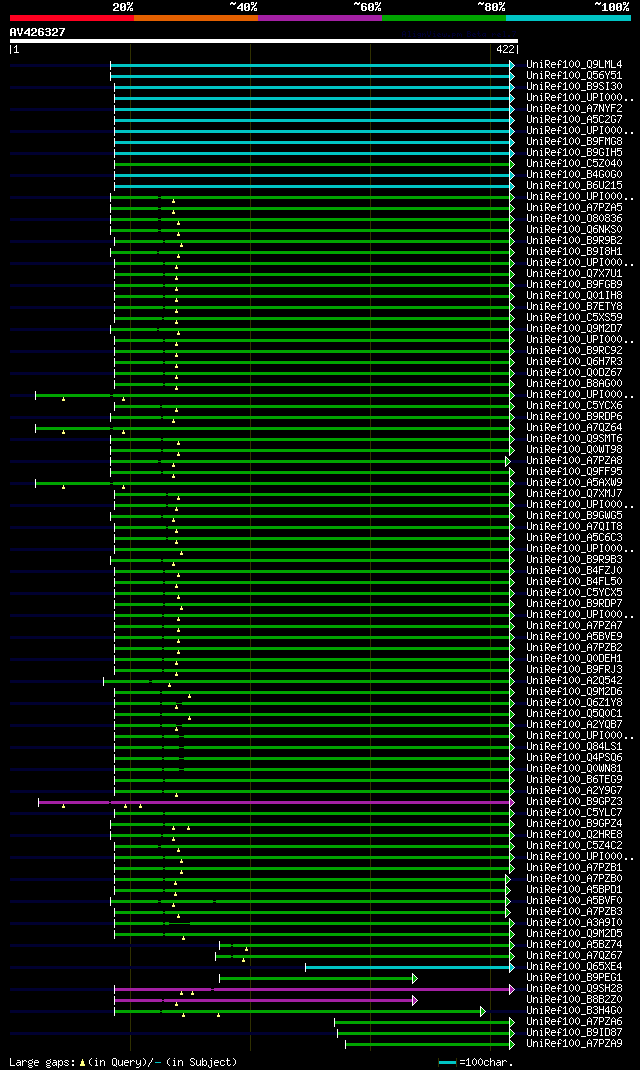Open hit UniRef100_A7NYF2

[574, 109]
